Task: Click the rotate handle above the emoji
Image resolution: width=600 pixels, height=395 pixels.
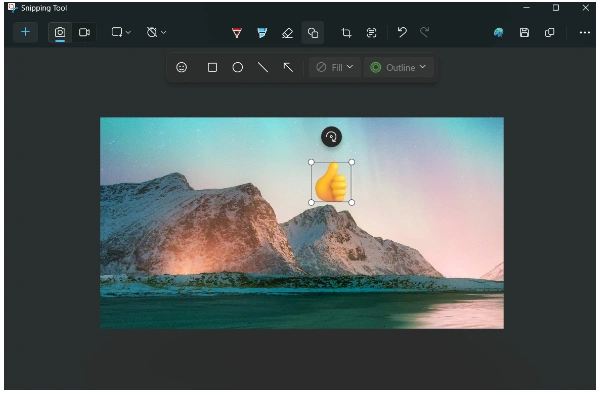Action: (331, 137)
